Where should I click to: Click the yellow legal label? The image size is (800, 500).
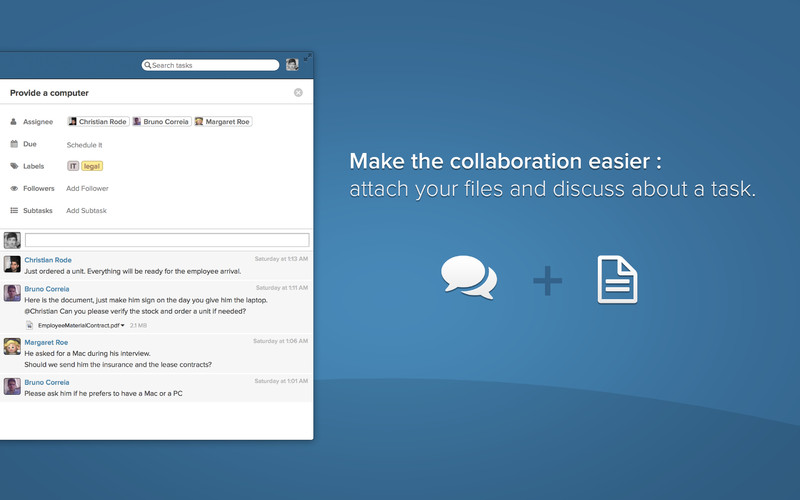click(x=92, y=166)
